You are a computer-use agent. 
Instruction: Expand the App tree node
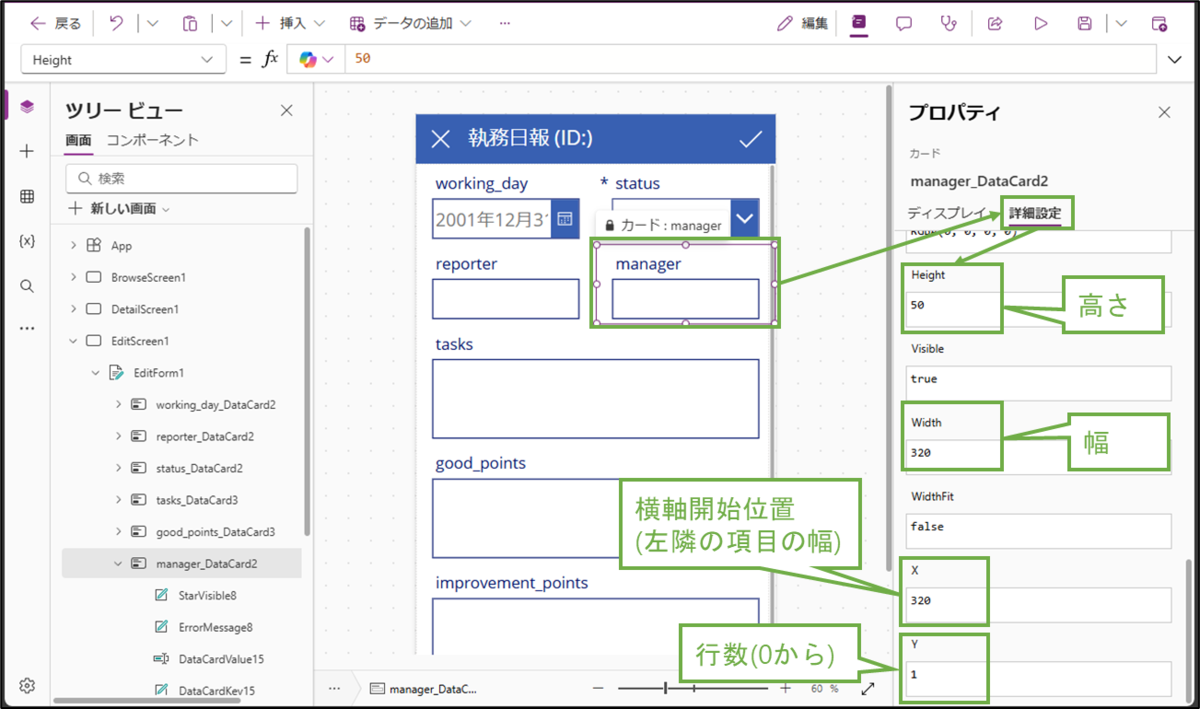(x=73, y=245)
